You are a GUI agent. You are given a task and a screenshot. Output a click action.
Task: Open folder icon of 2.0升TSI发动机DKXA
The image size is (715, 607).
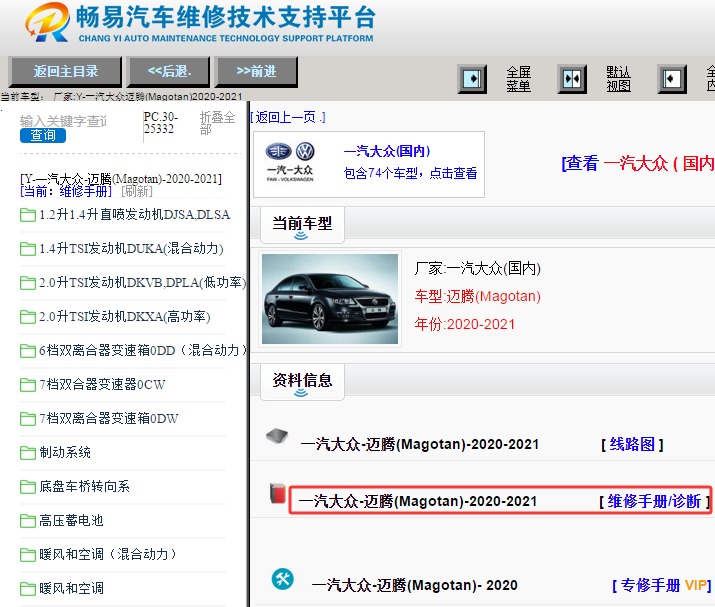[28, 316]
